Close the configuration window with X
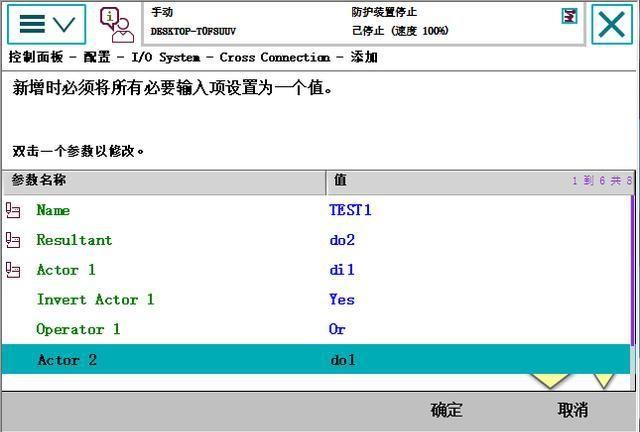640x432 pixels. 611,24
